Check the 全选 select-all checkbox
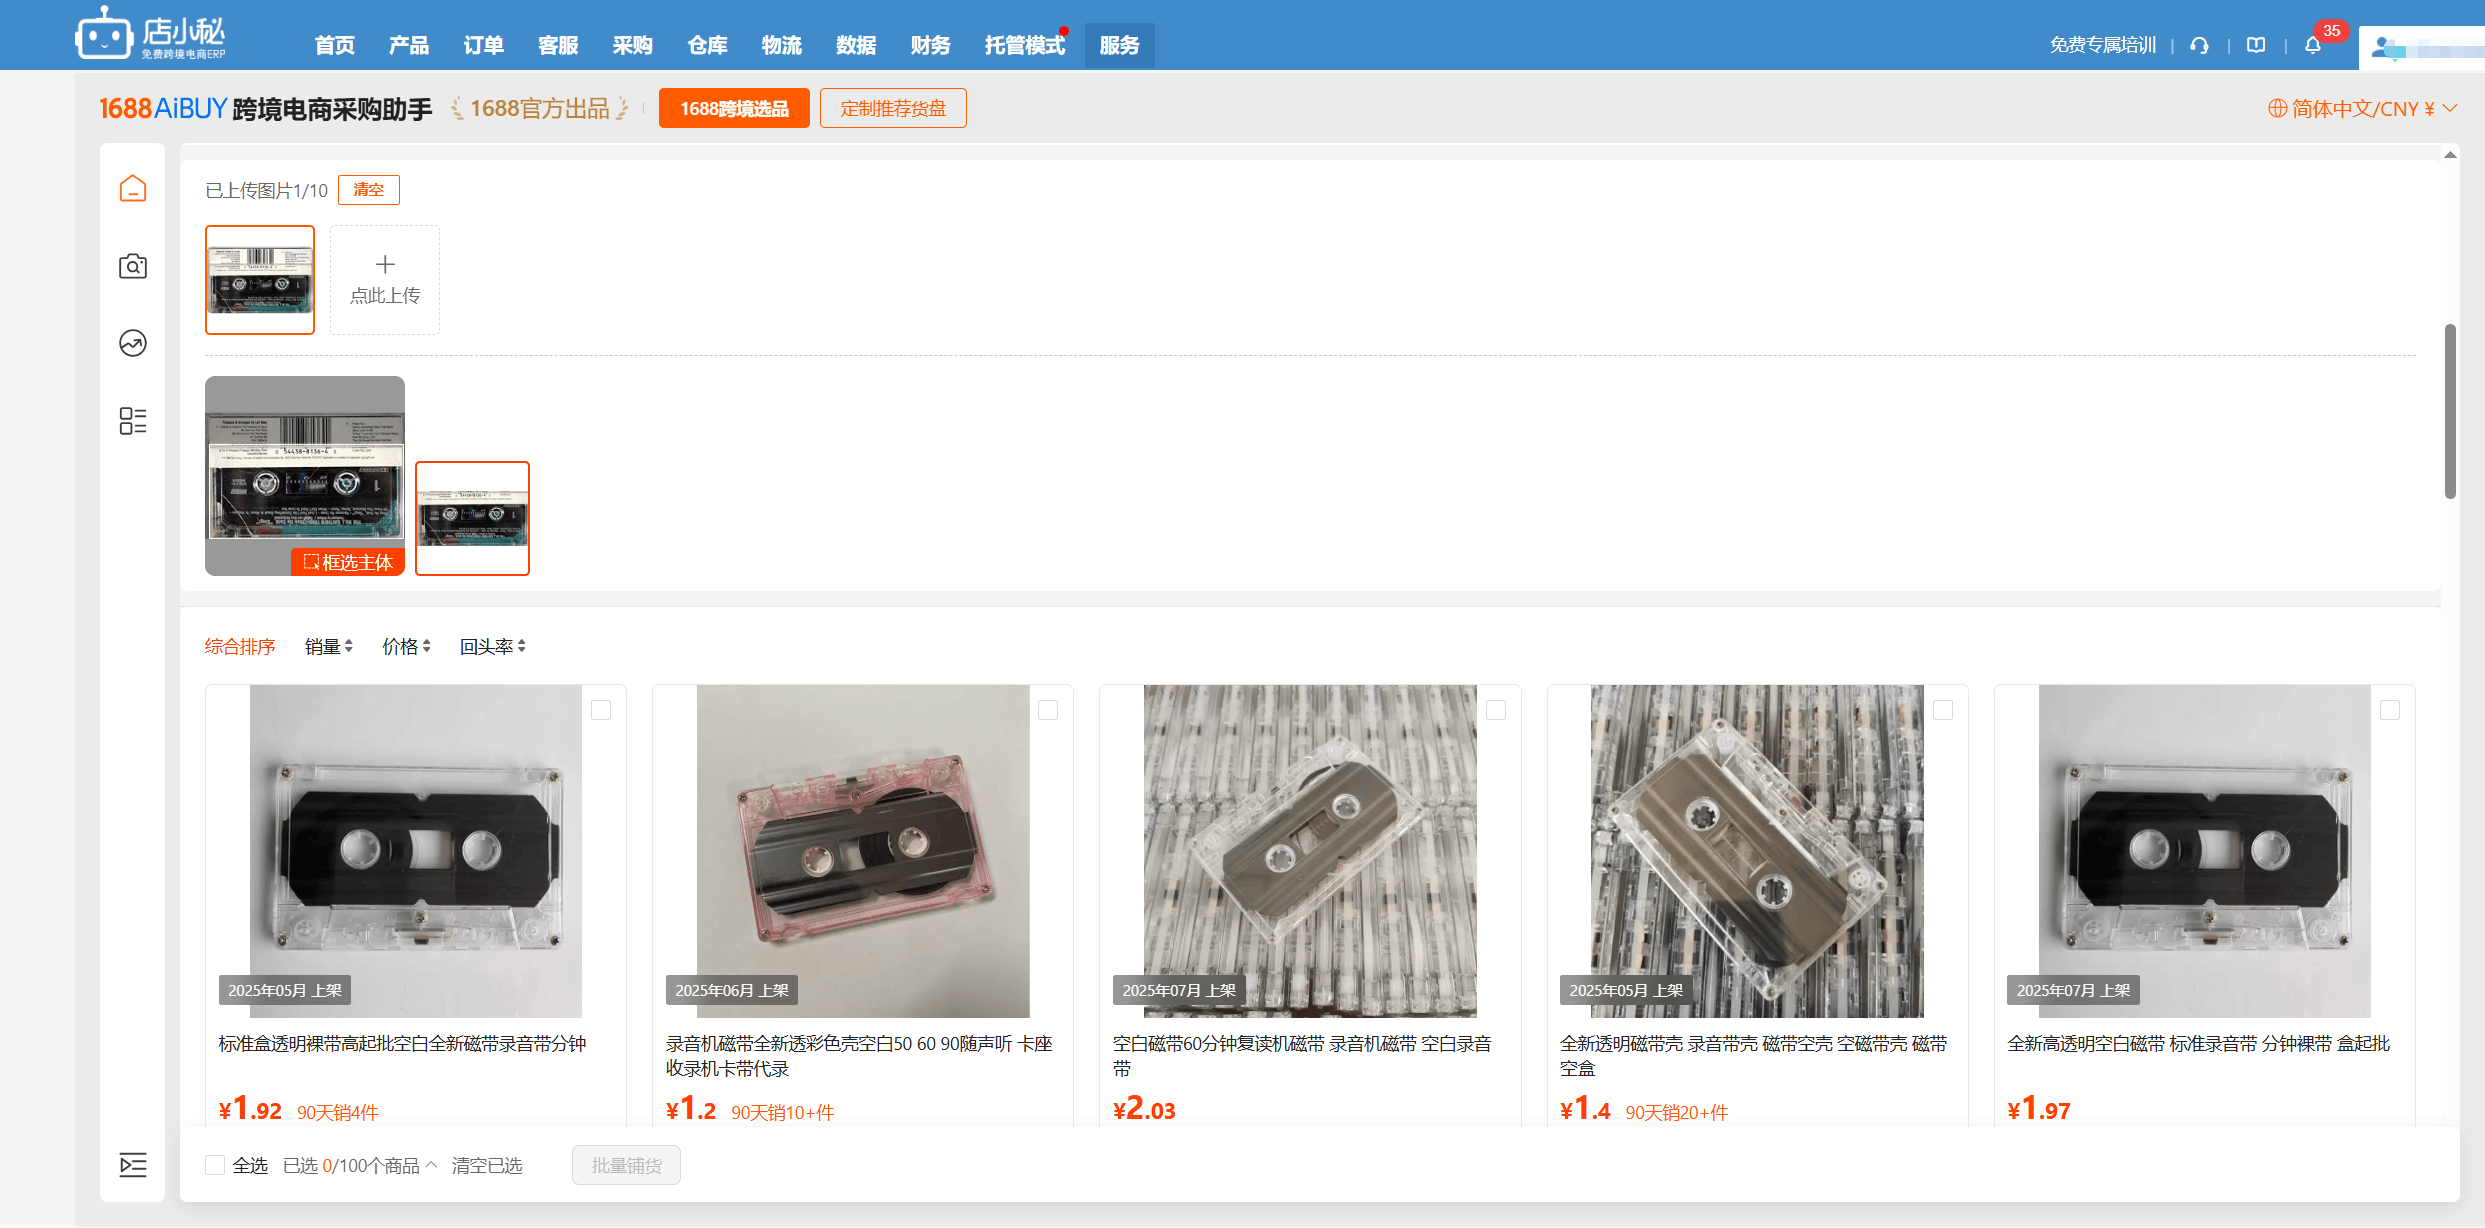 [x=215, y=1165]
